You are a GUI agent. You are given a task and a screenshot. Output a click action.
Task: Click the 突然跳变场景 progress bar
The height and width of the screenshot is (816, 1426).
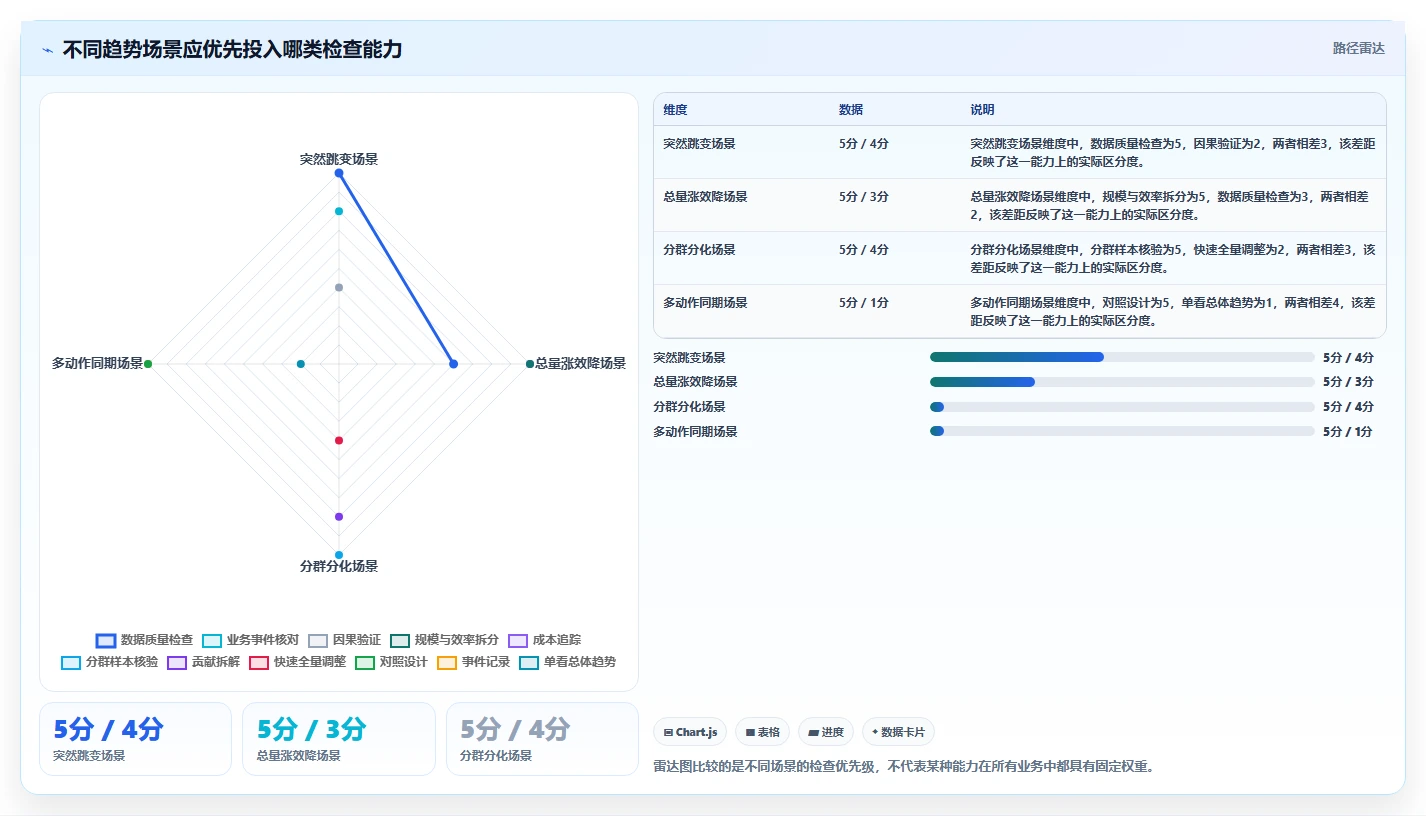point(1122,357)
